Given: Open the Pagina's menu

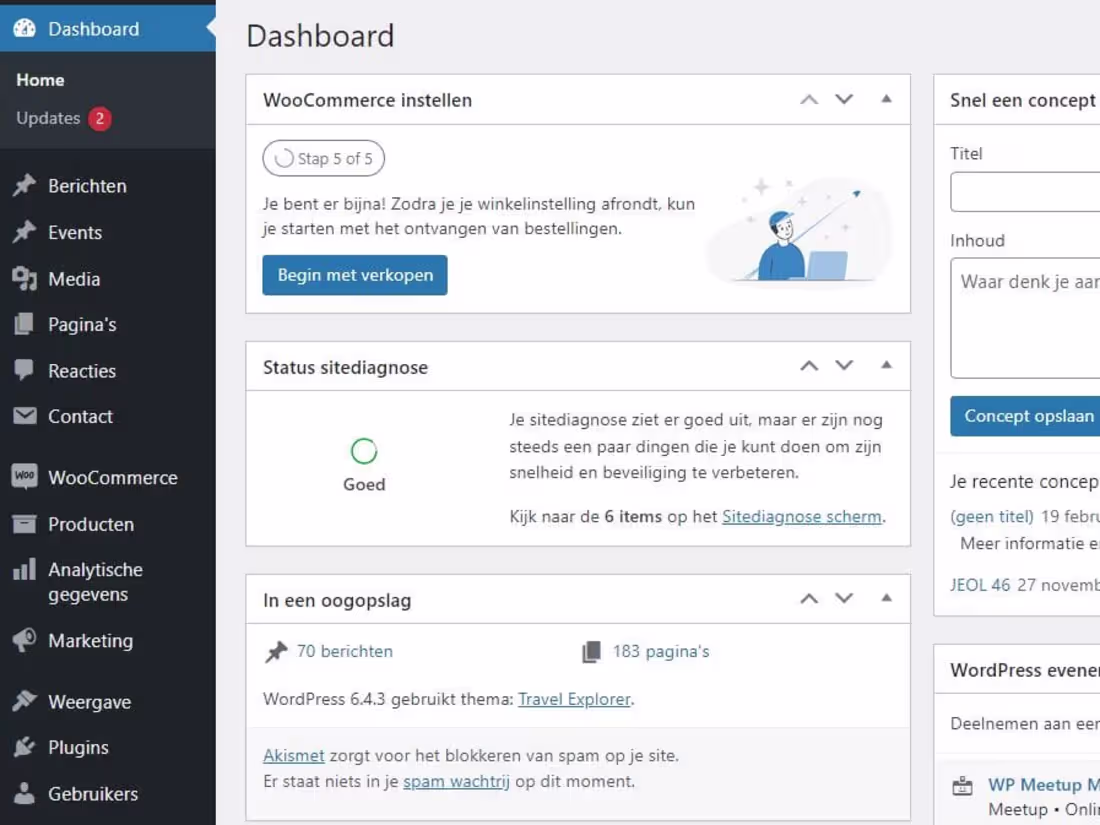Looking at the screenshot, I should (107, 325).
